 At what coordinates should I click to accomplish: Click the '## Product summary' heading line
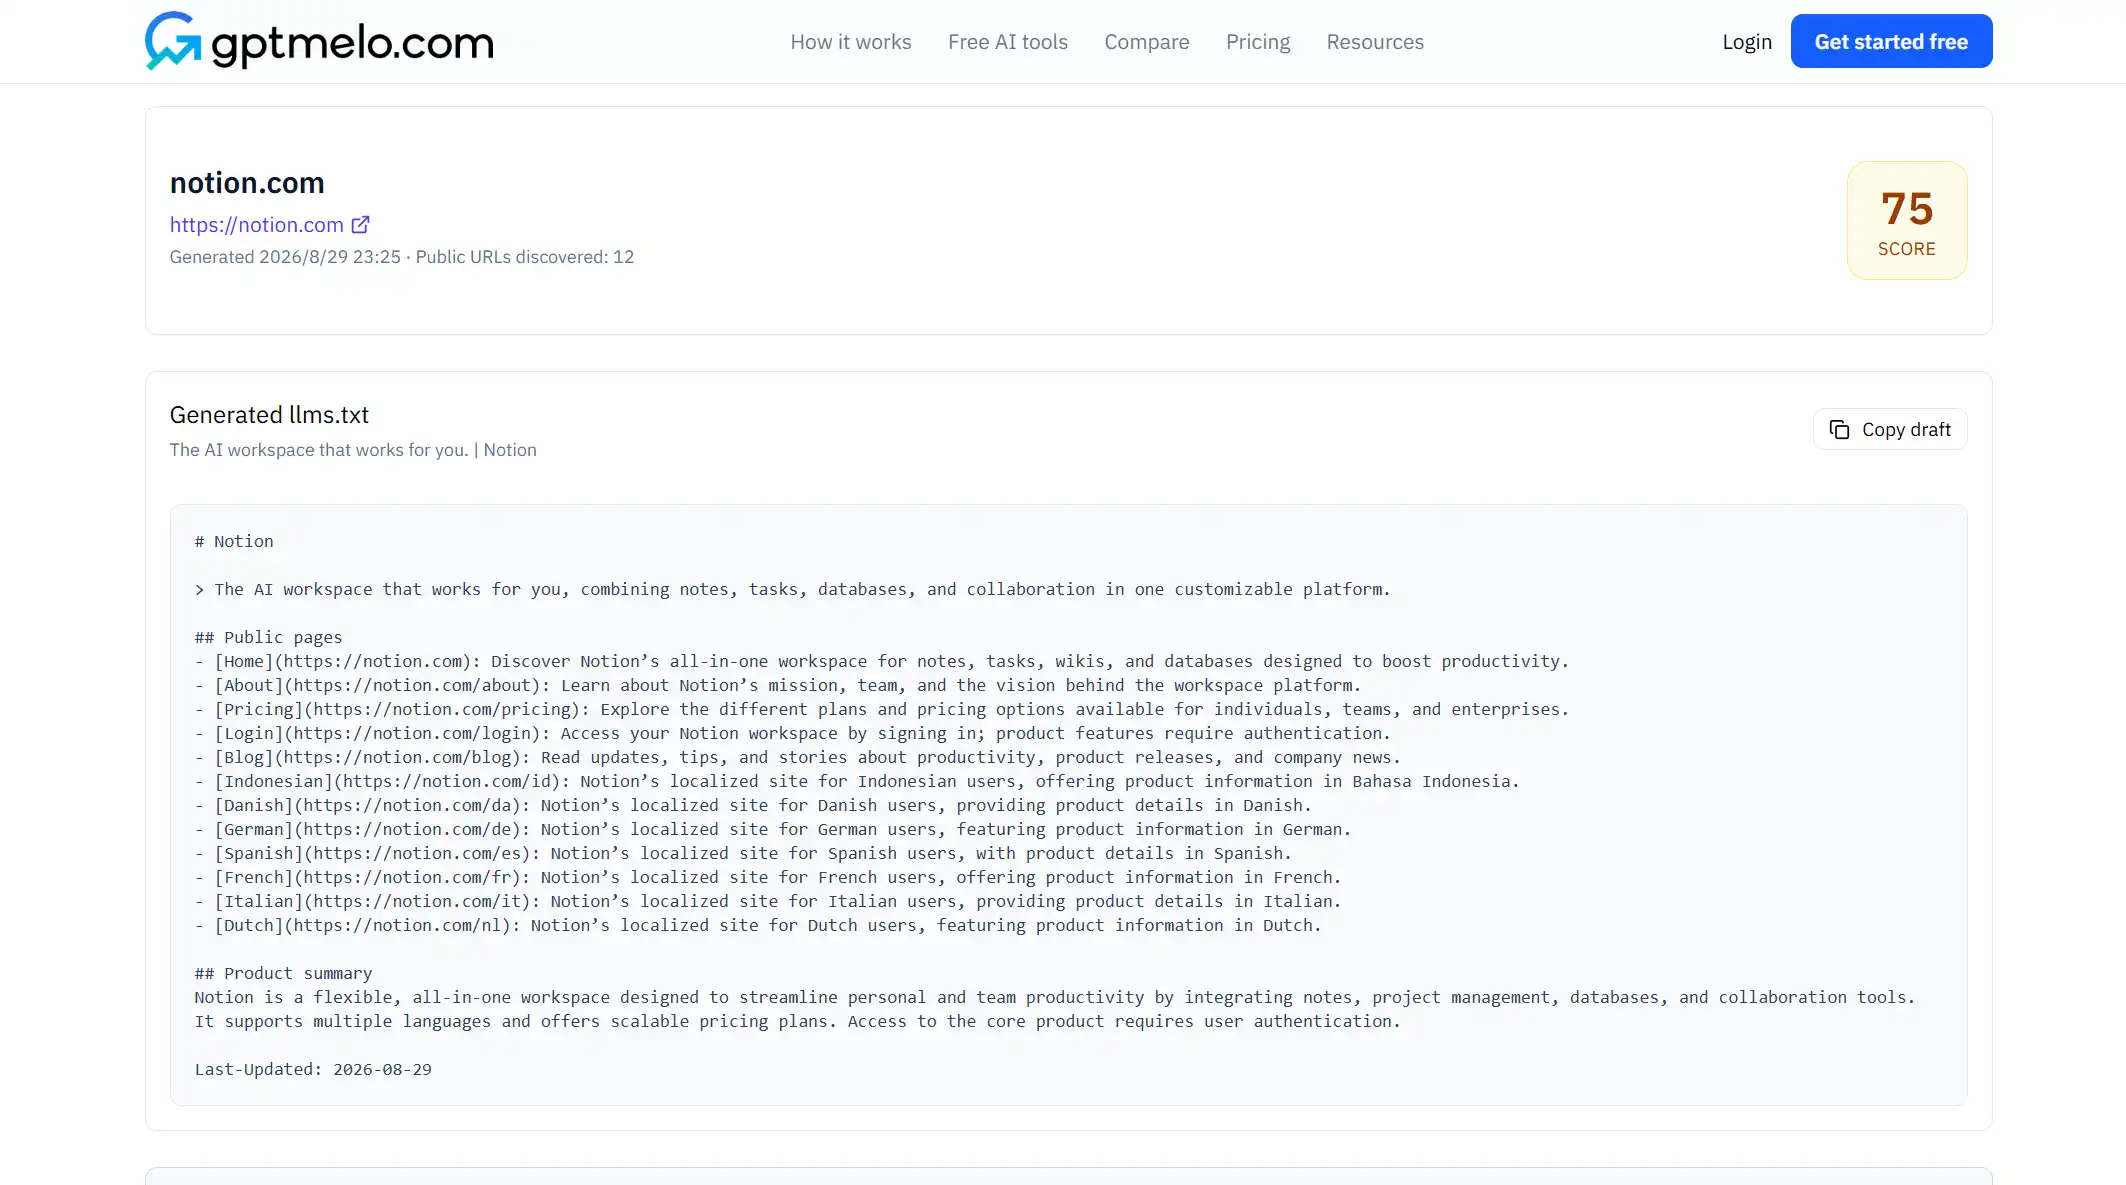click(x=283, y=973)
